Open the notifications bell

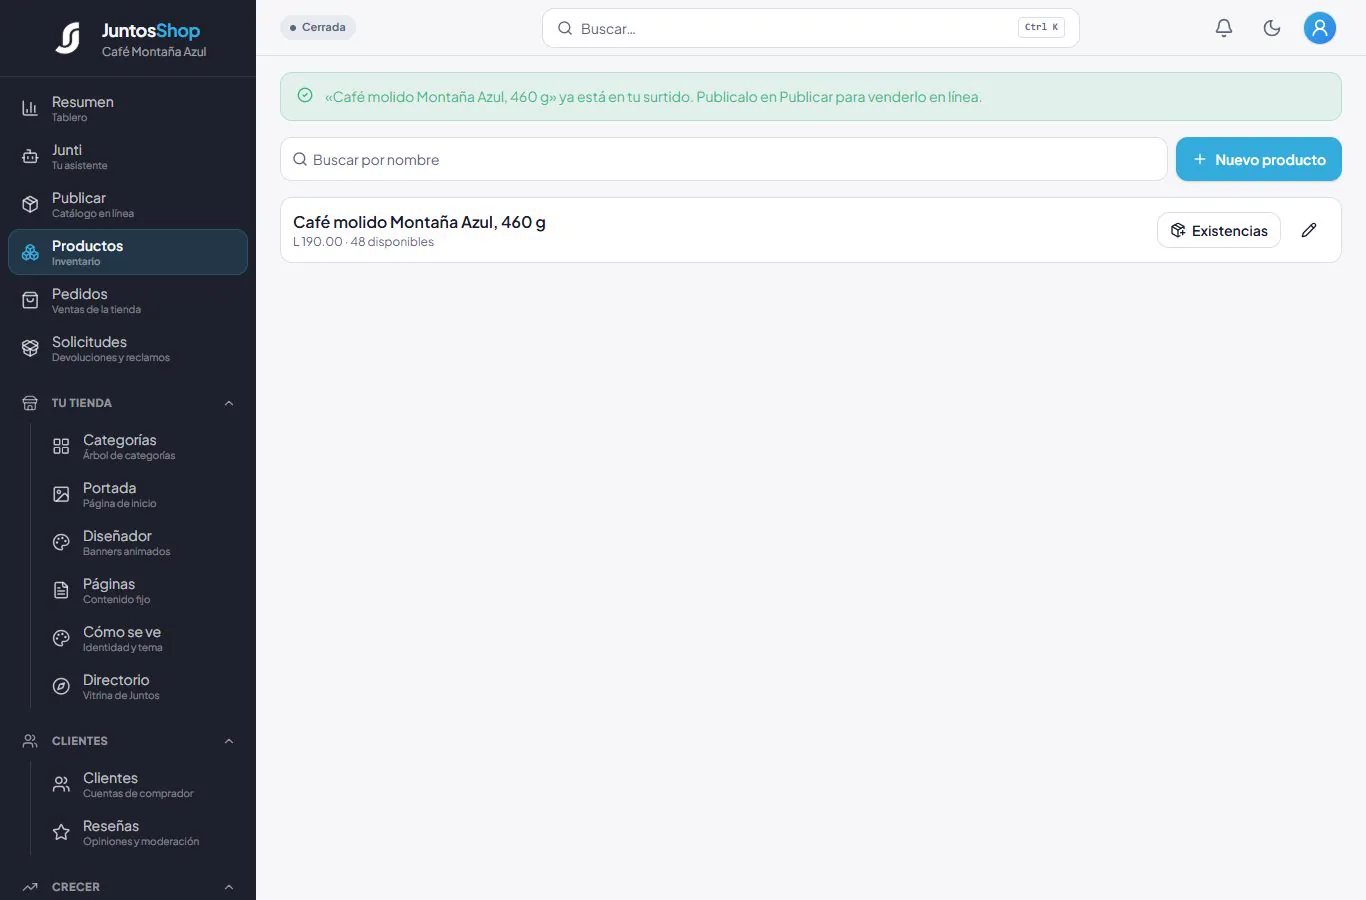tap(1224, 28)
